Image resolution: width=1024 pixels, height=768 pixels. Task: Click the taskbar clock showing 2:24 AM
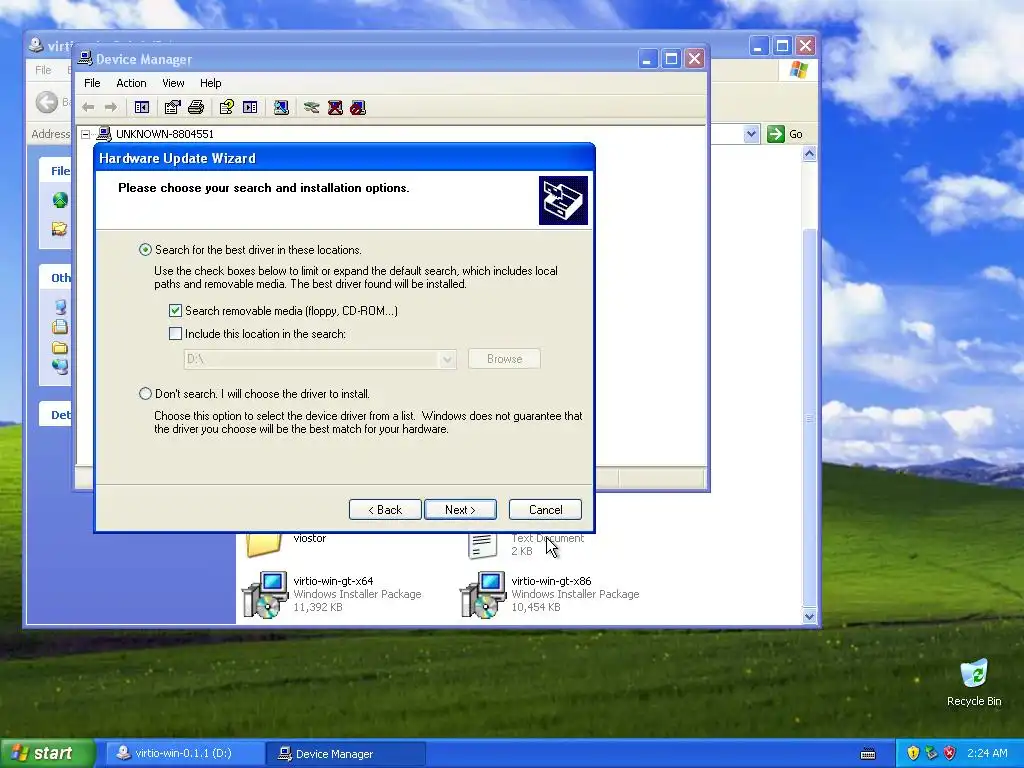[987, 753]
